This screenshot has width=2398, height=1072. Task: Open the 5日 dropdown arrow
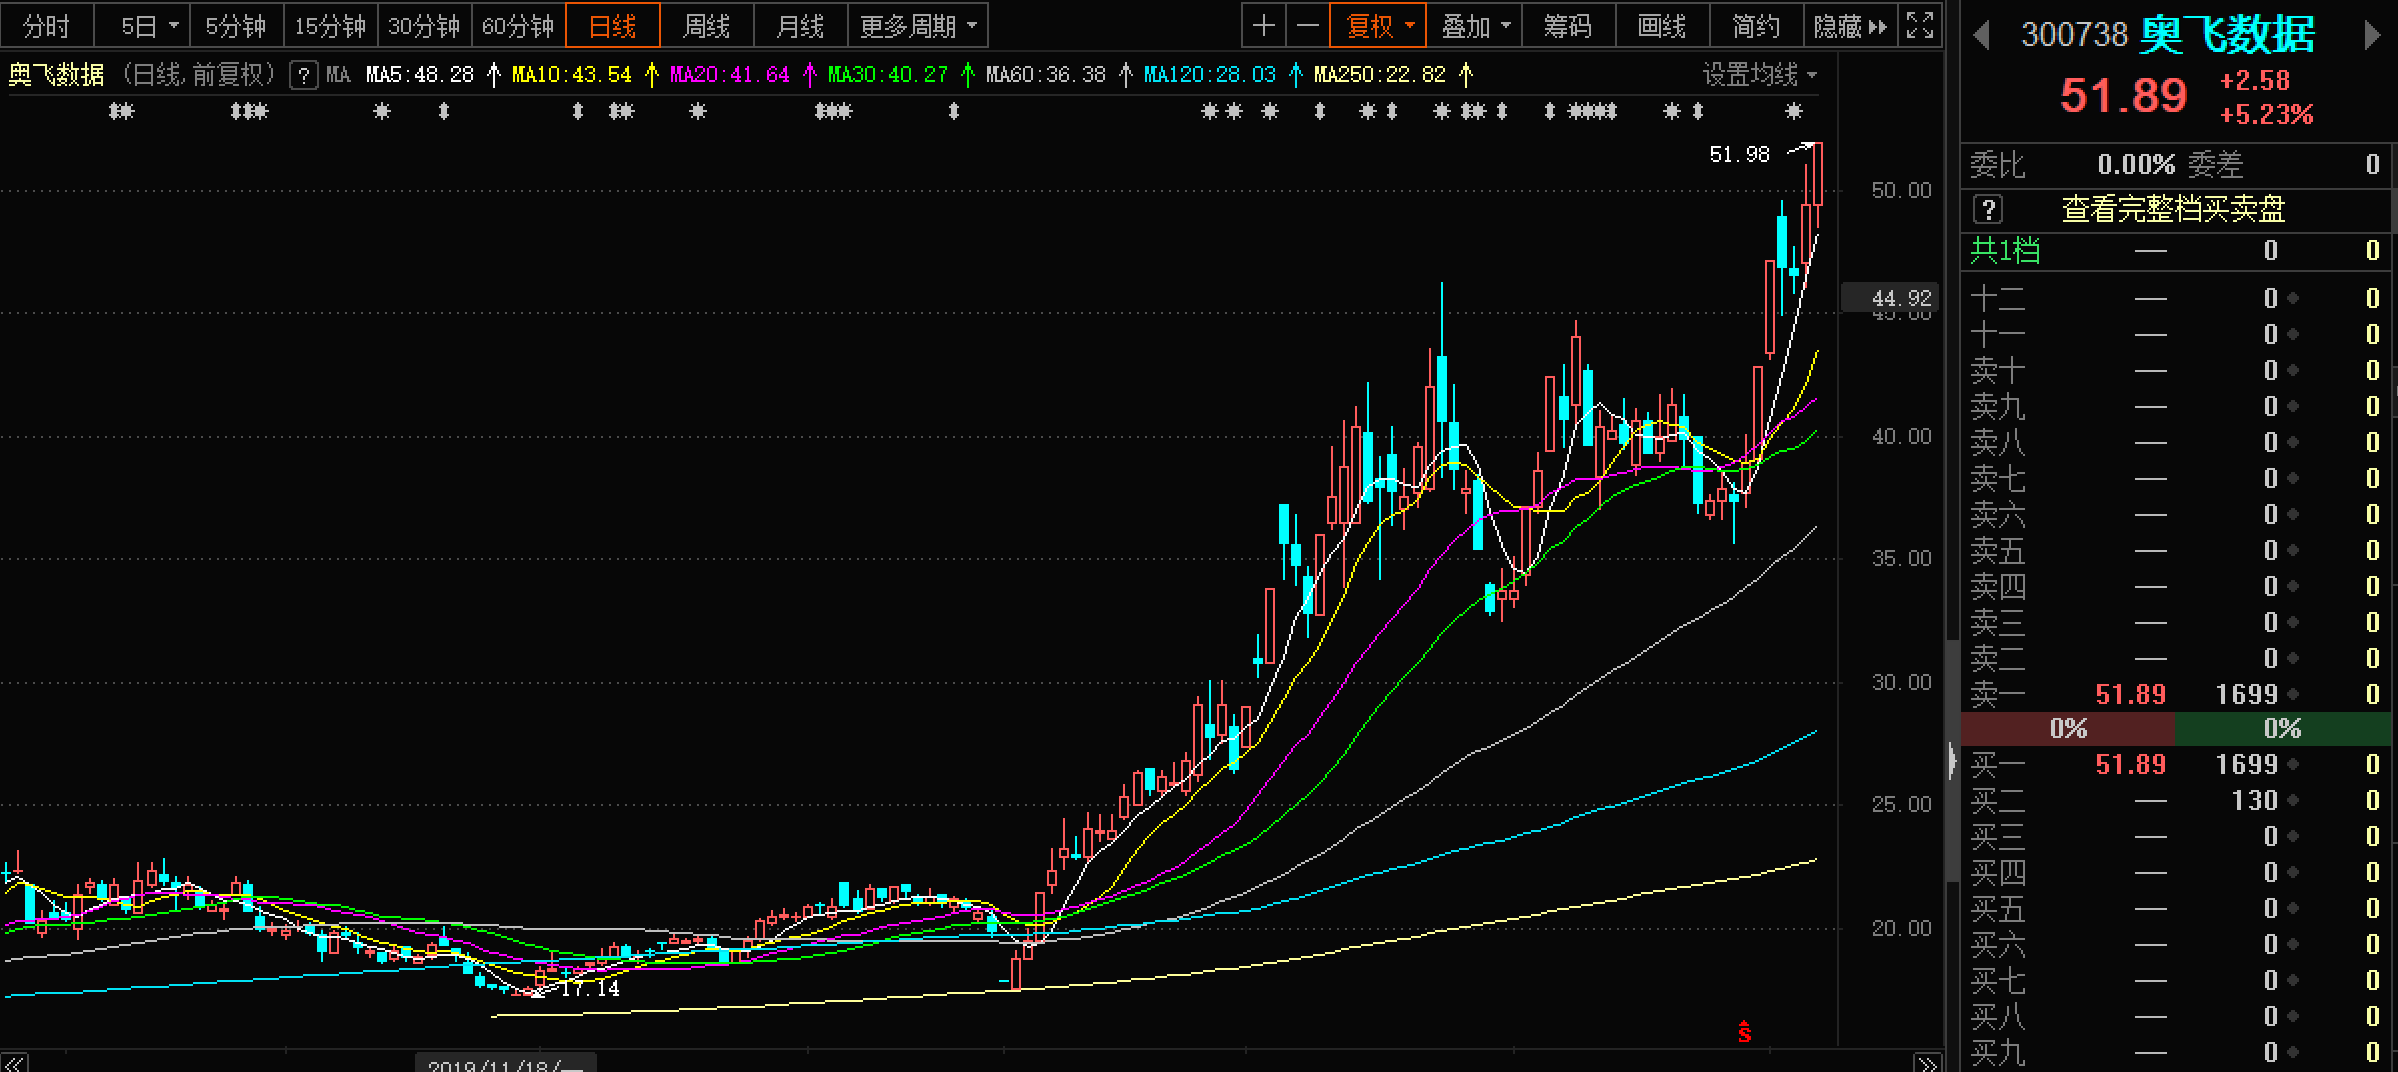tap(174, 26)
